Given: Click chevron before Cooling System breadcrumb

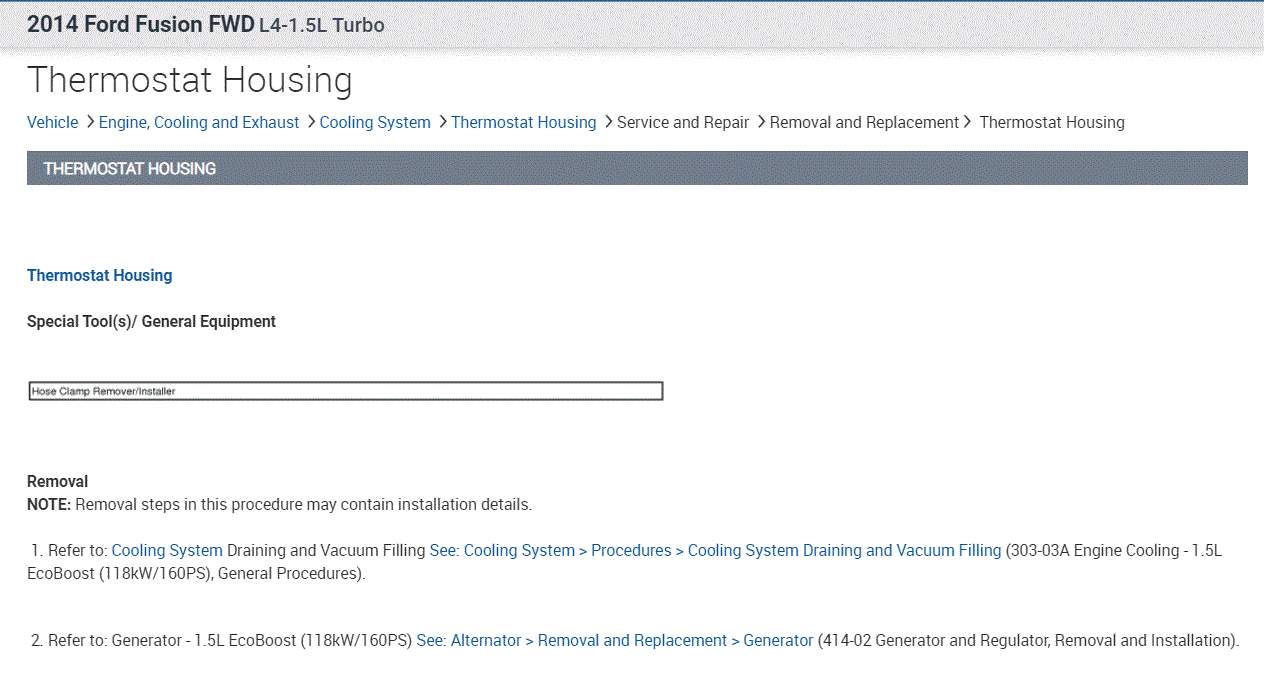Looking at the screenshot, I should tap(311, 122).
